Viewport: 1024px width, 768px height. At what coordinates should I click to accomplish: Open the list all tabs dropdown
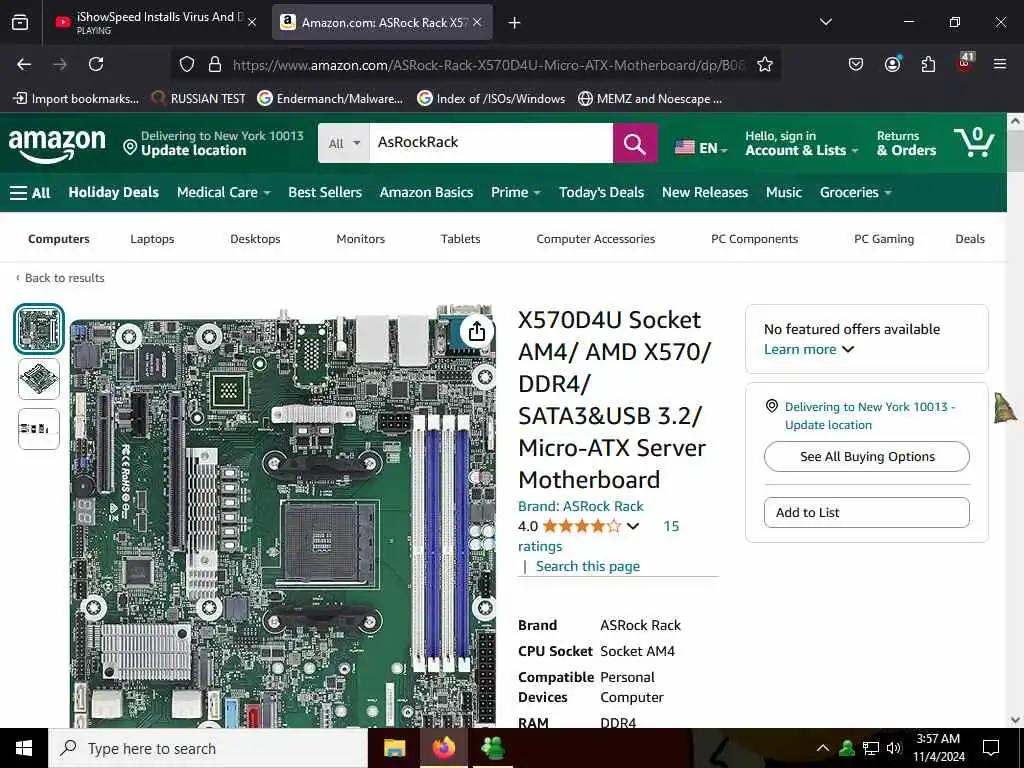click(825, 22)
